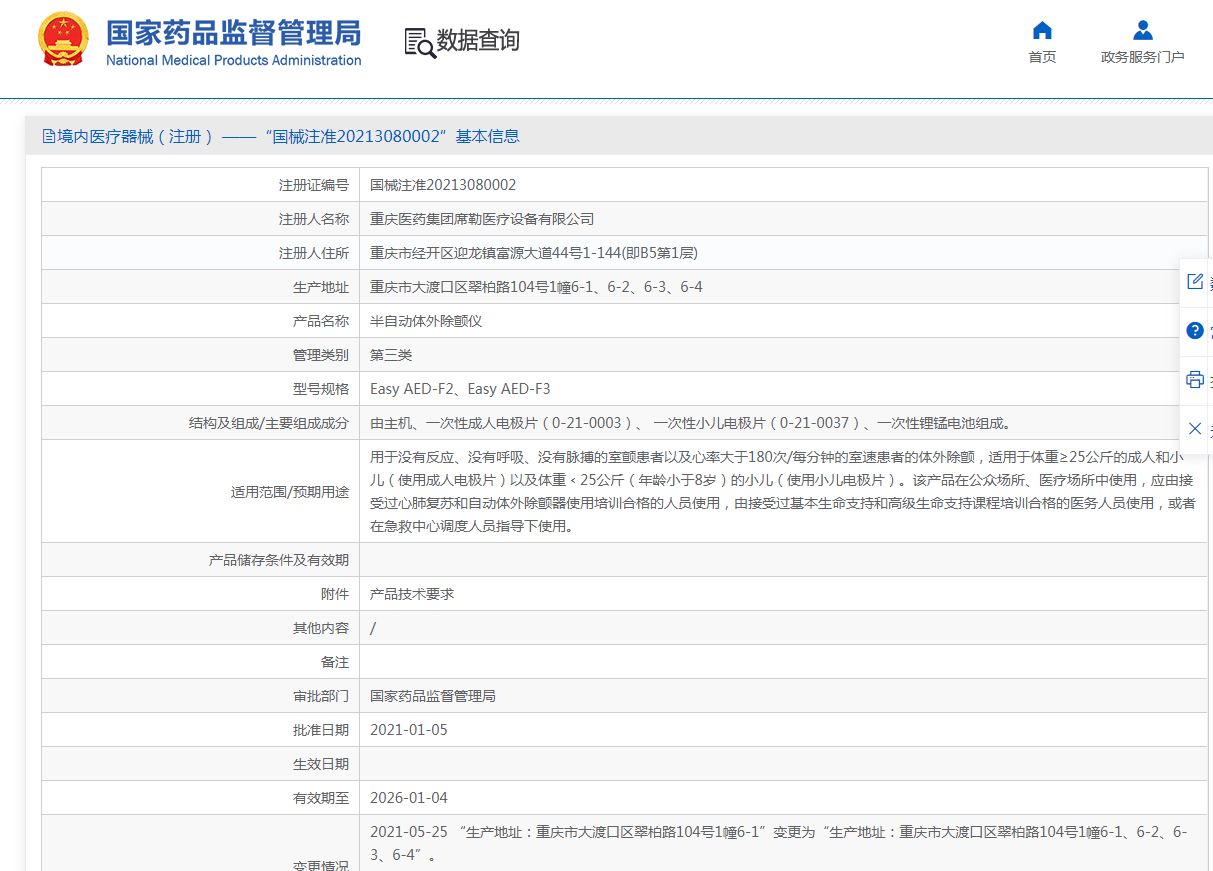
Task: Click the print icon in side toolbar
Action: pyautogui.click(x=1195, y=379)
